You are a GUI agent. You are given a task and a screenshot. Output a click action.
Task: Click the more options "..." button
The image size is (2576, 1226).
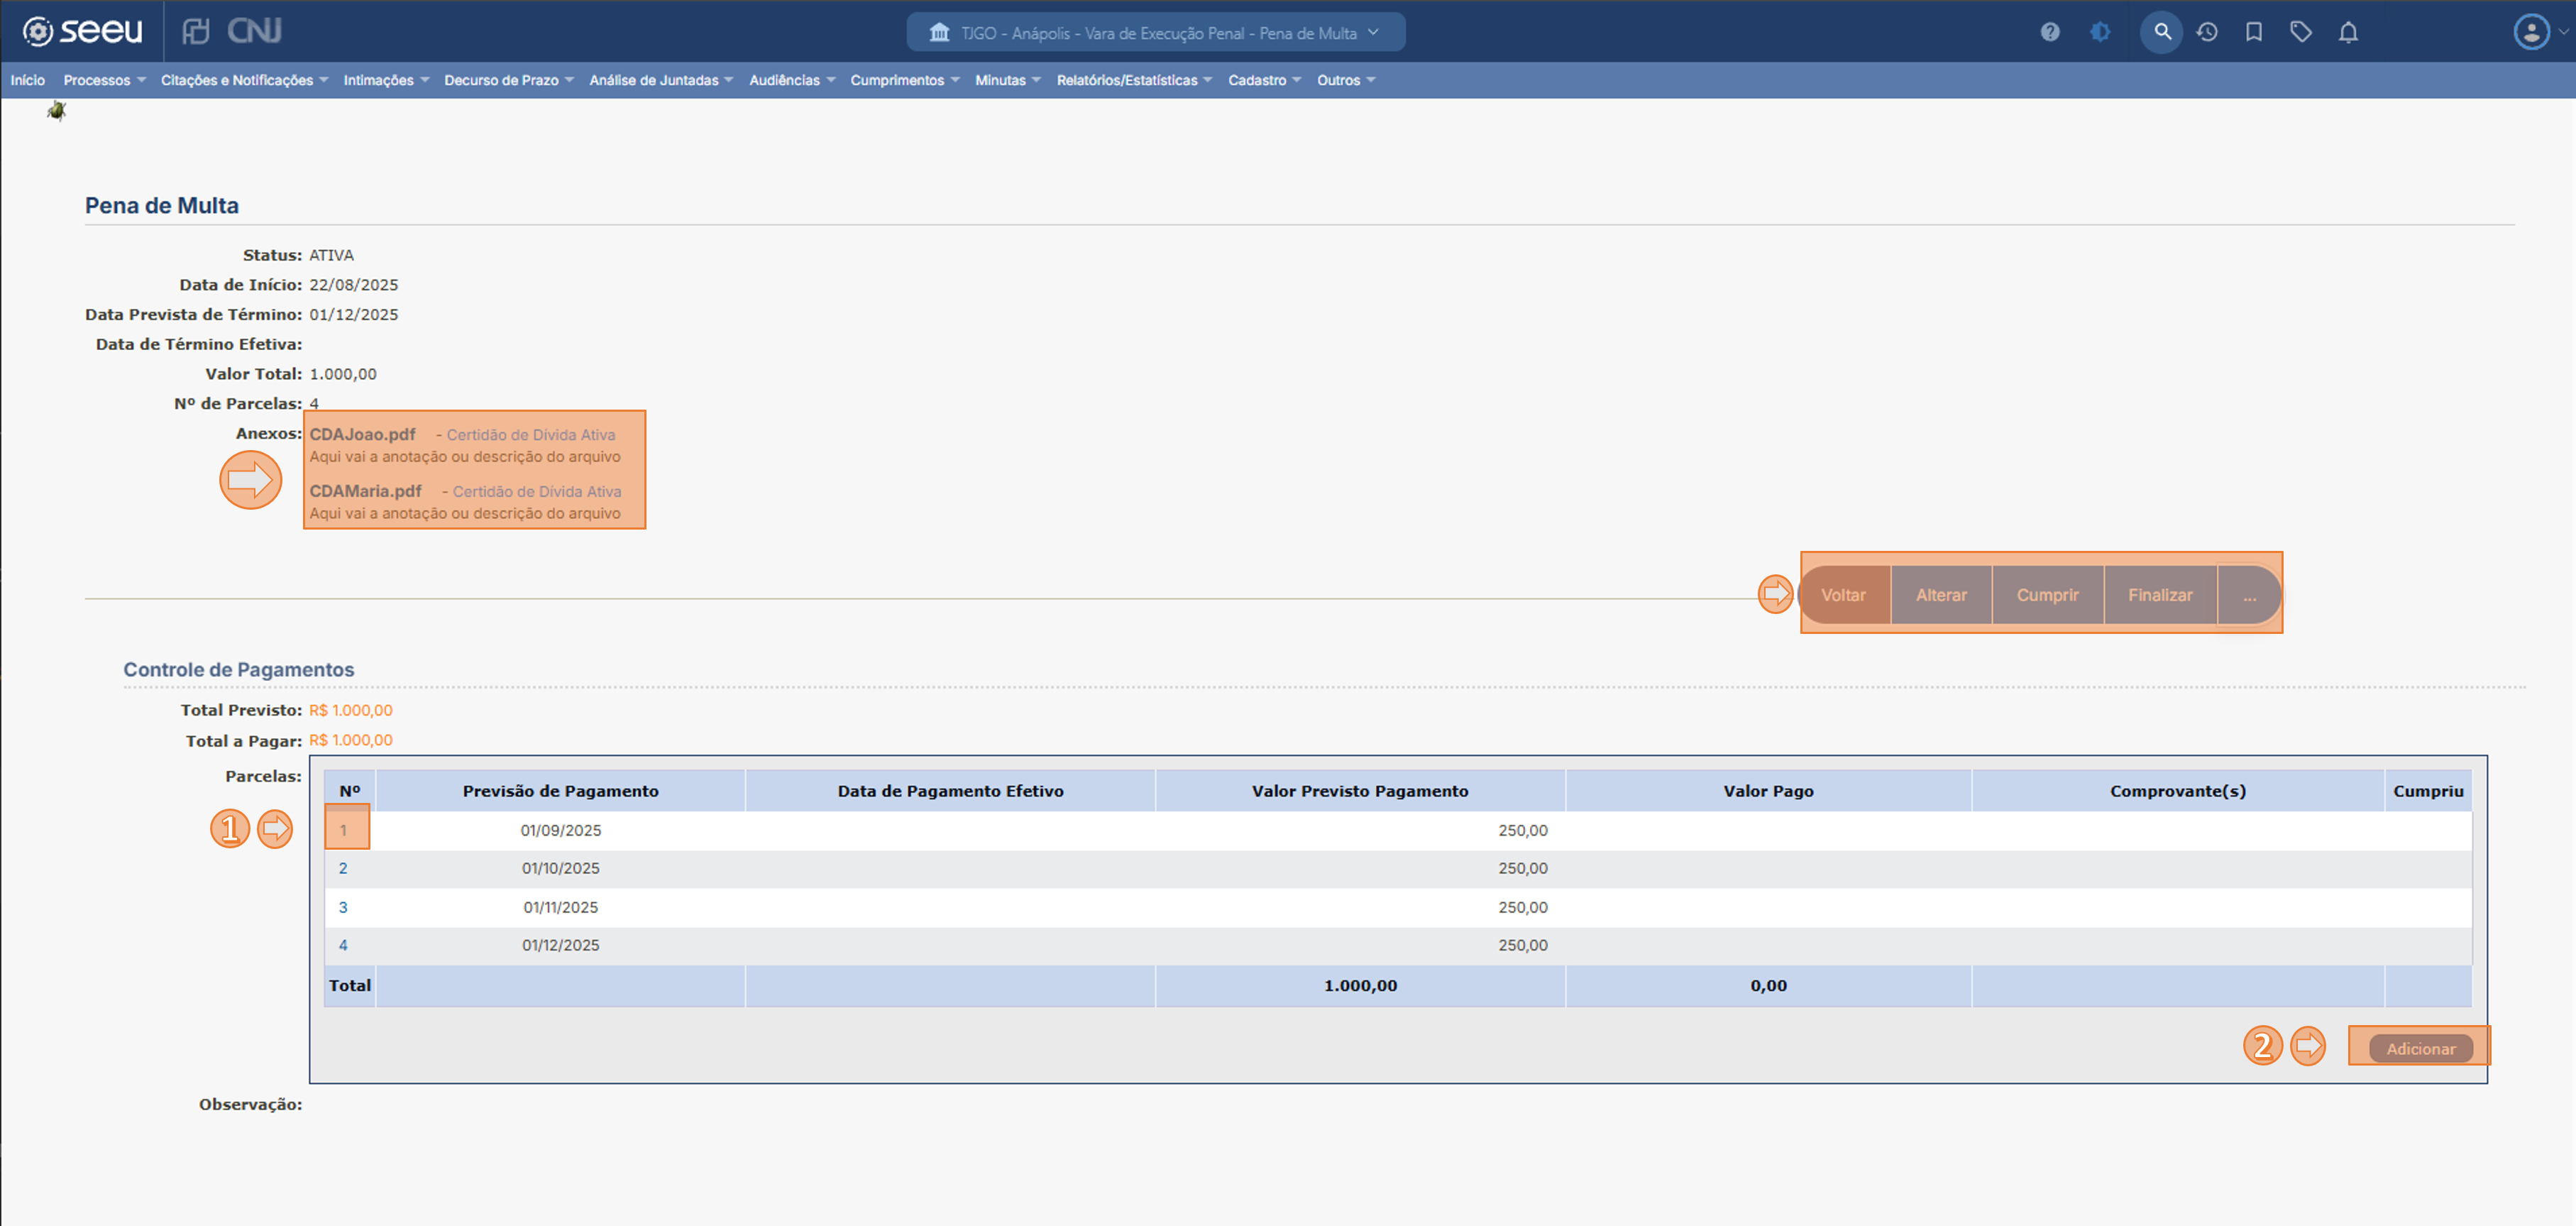coord(2249,595)
